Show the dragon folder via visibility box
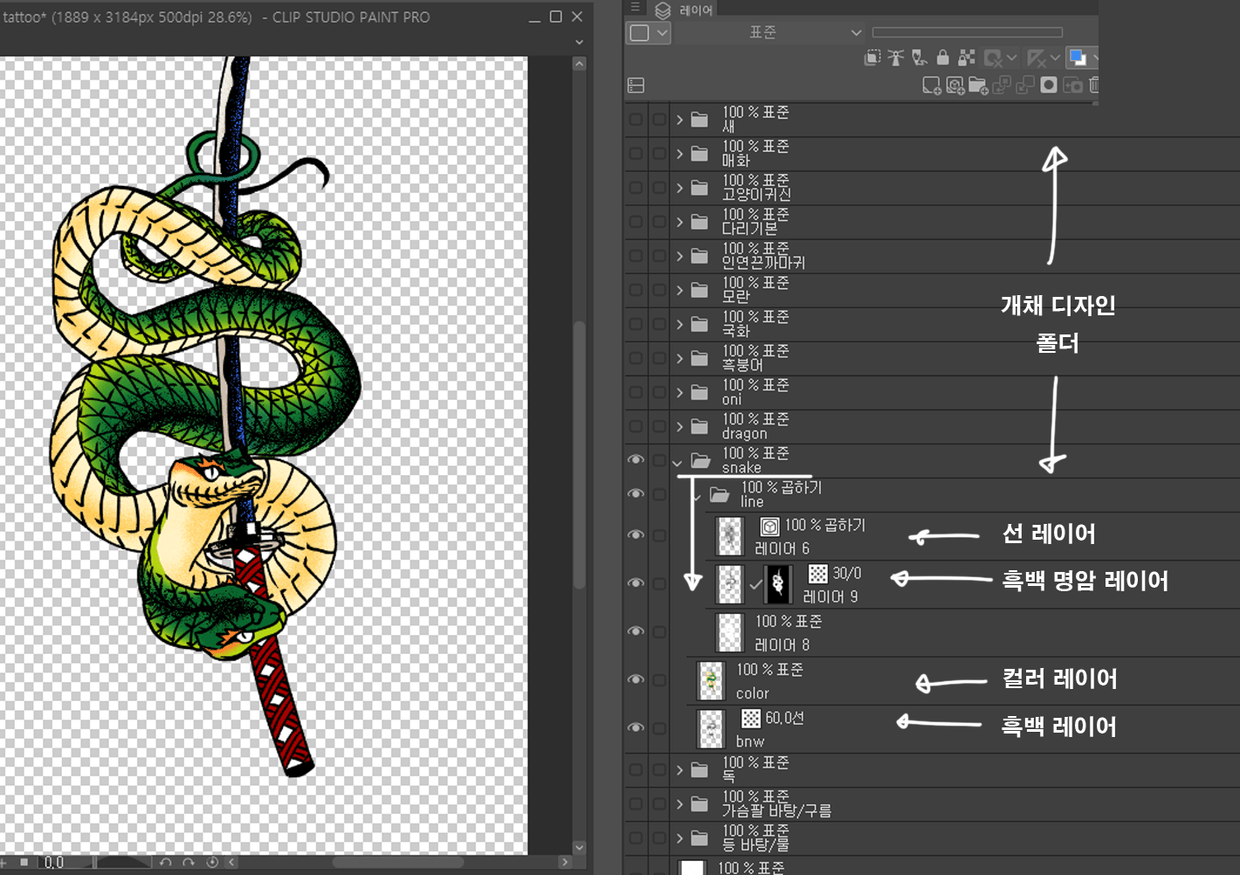 (x=635, y=427)
